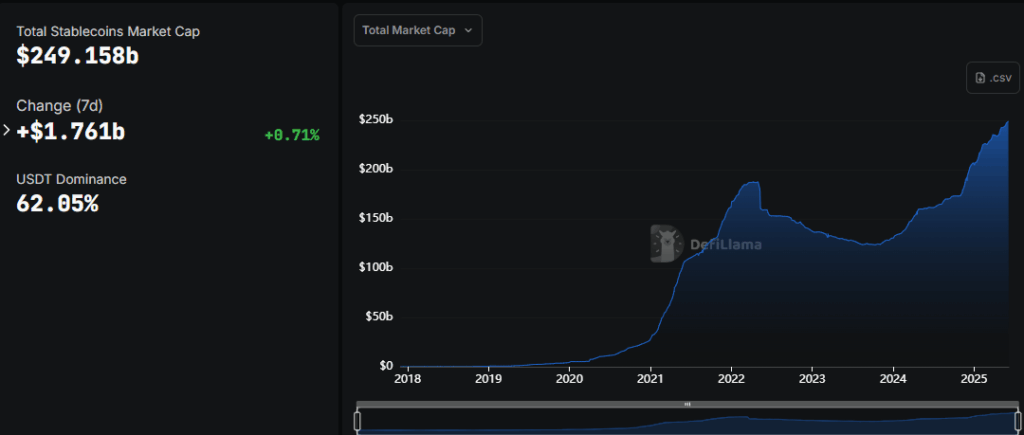This screenshot has width=1024, height=435.
Task: Click the 2022 label on the time axis
Action: click(x=732, y=379)
